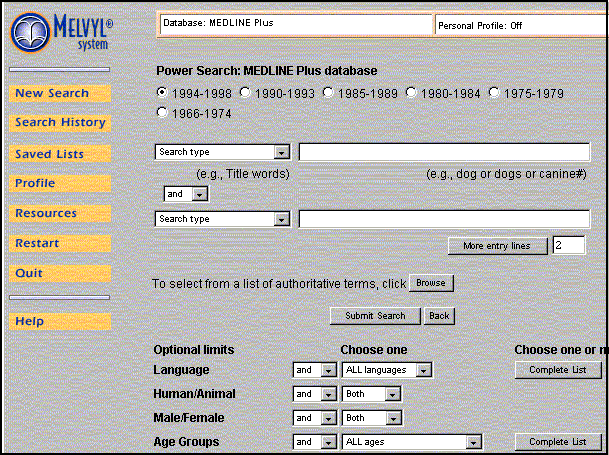
Task: Click the entry lines number field
Action: [568, 246]
